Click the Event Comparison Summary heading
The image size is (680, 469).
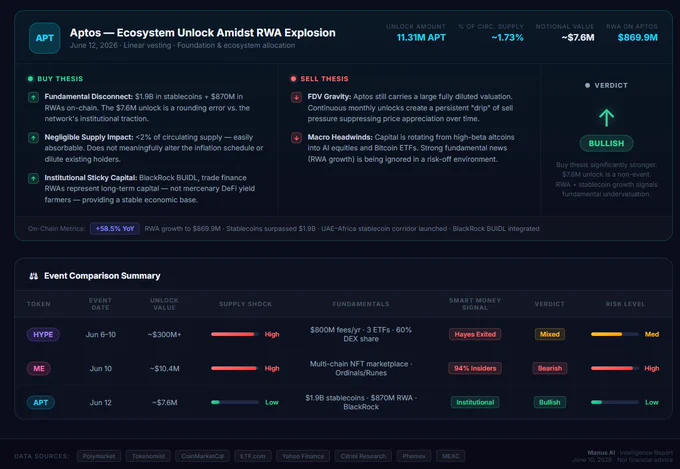102,276
